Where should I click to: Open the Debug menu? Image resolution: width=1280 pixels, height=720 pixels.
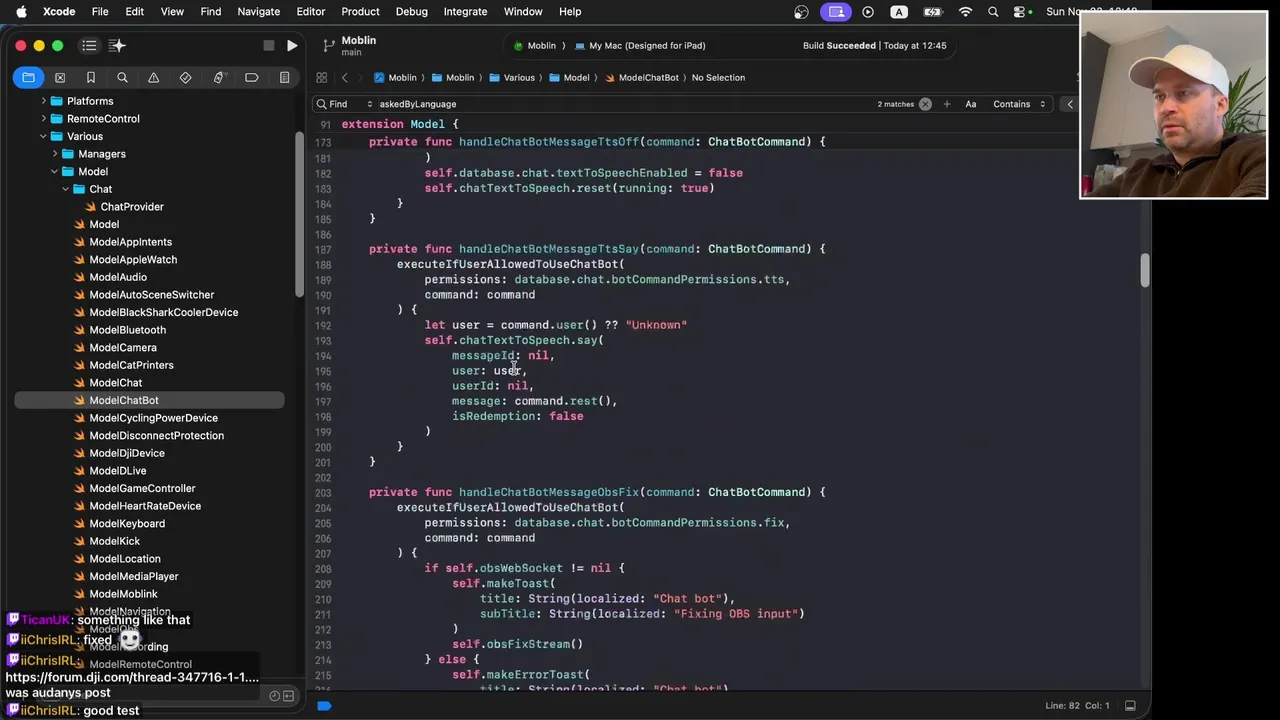411,11
